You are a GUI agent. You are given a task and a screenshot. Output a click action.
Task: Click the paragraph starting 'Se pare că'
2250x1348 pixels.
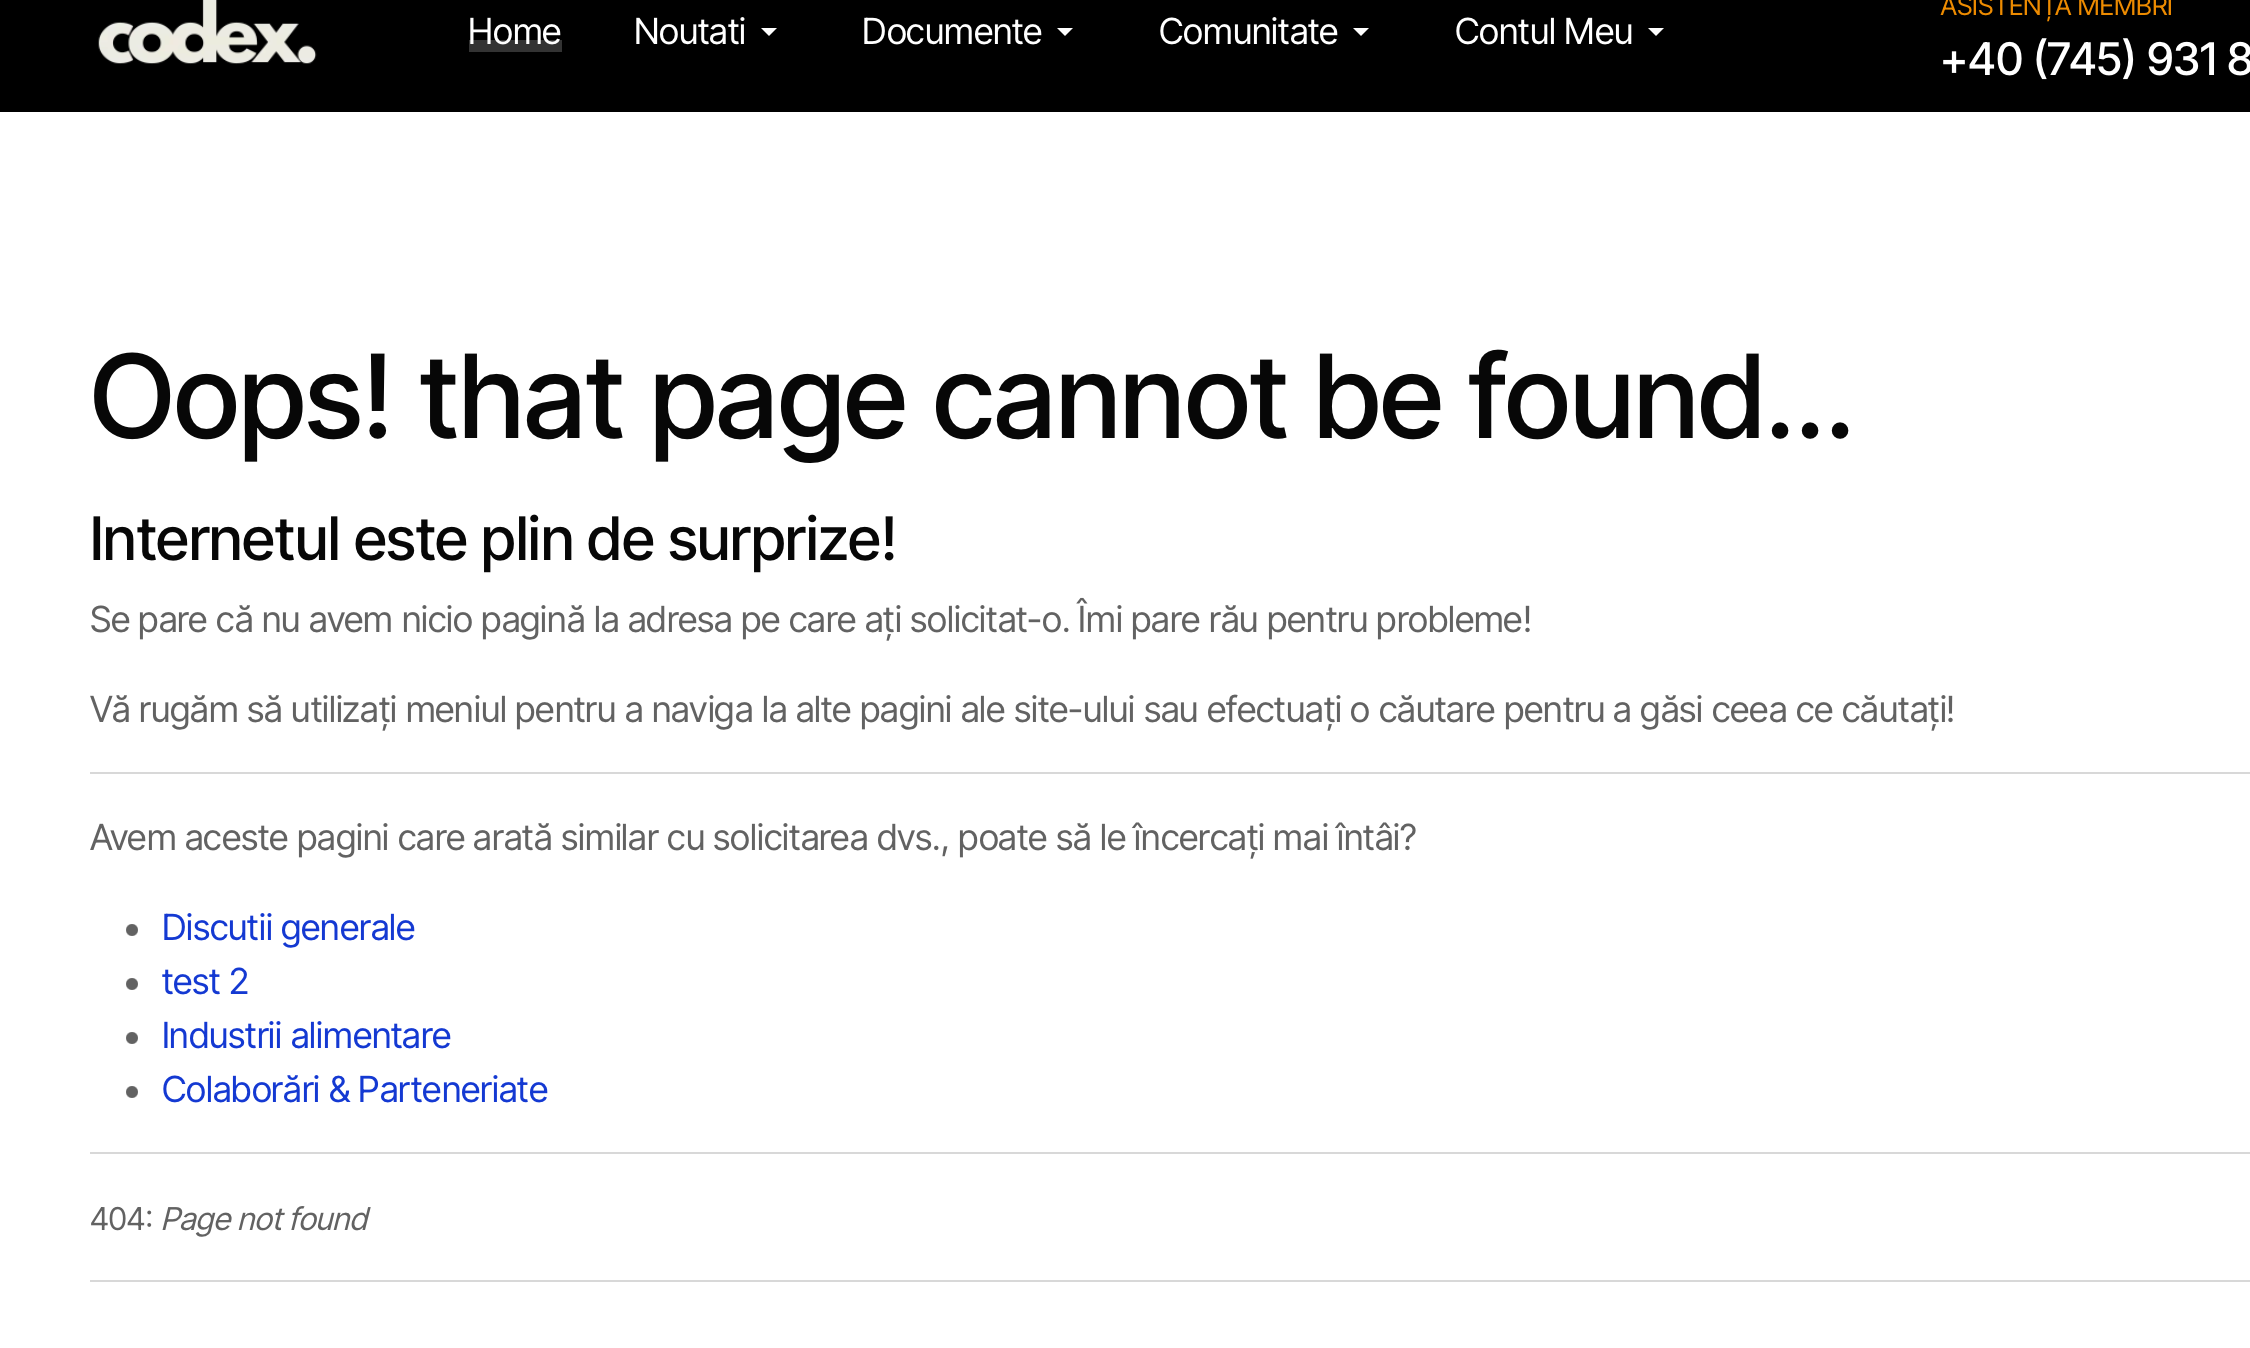pos(810,620)
